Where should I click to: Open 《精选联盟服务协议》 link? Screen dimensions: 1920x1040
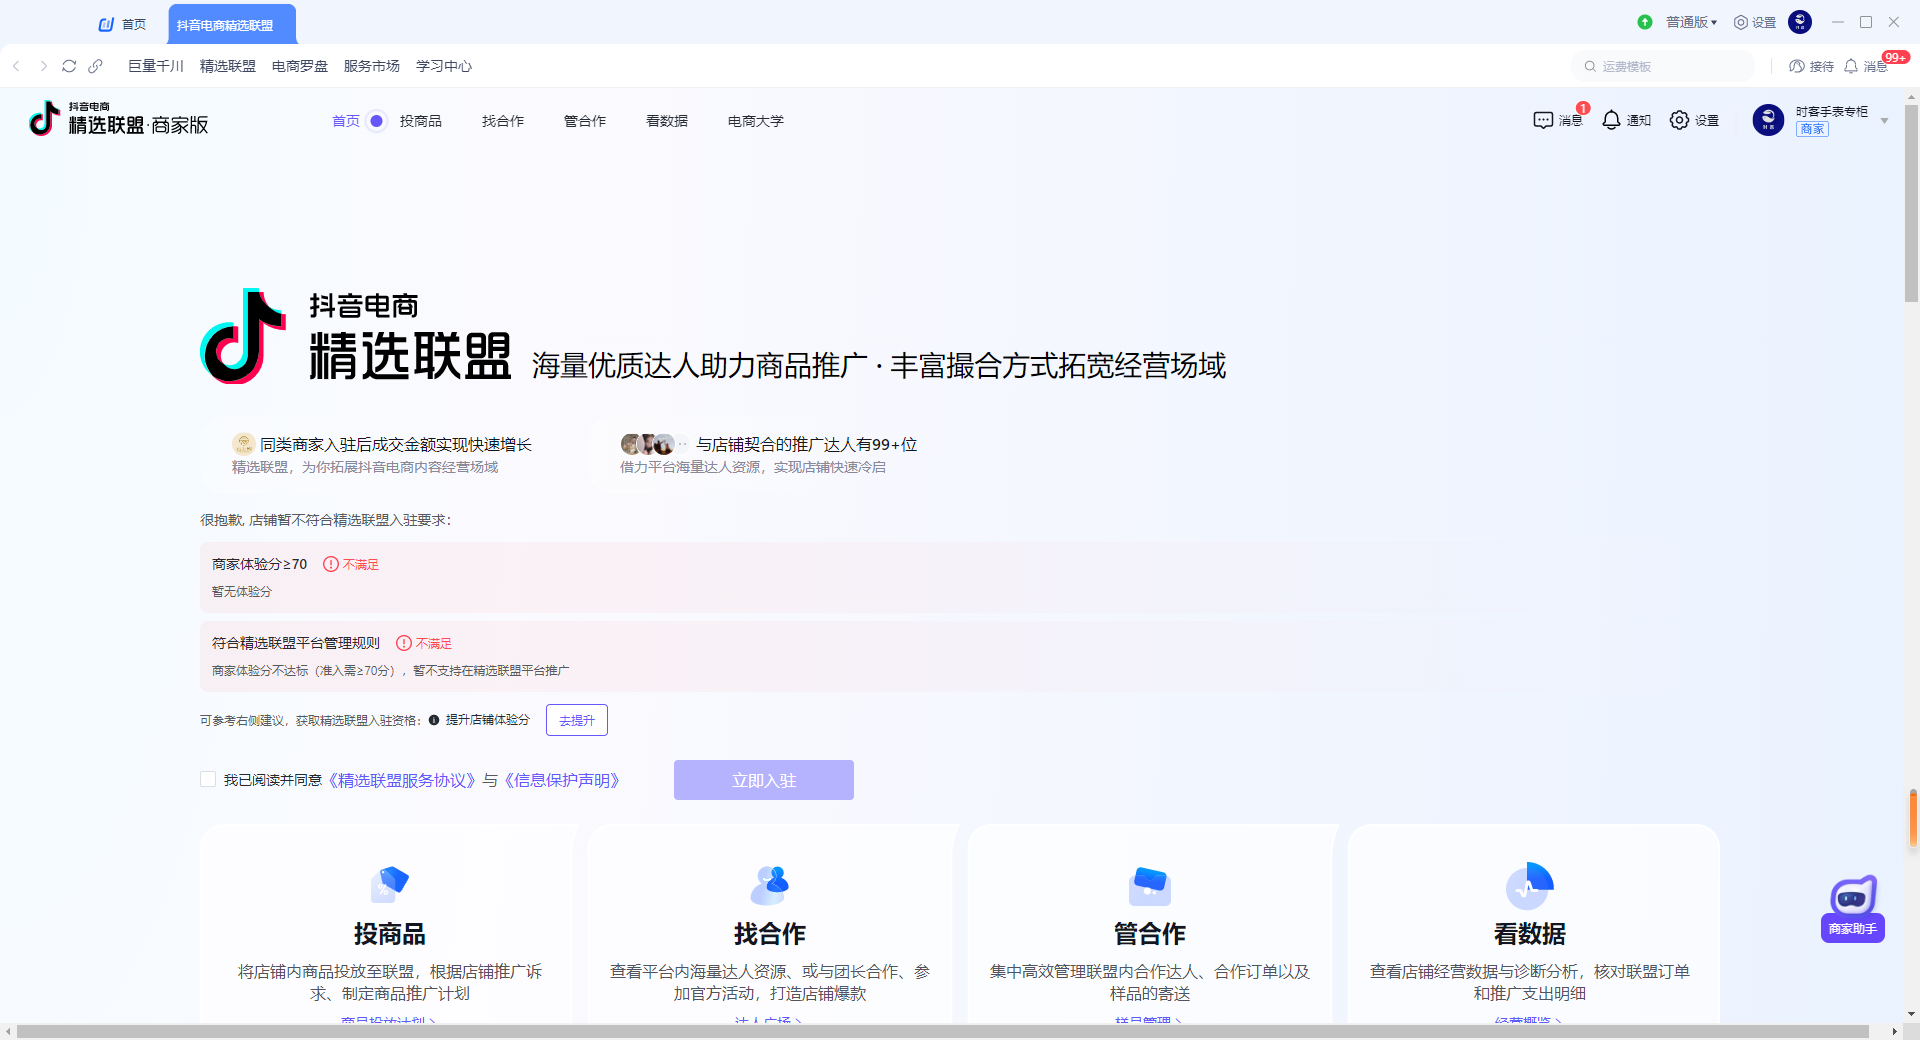coord(402,780)
